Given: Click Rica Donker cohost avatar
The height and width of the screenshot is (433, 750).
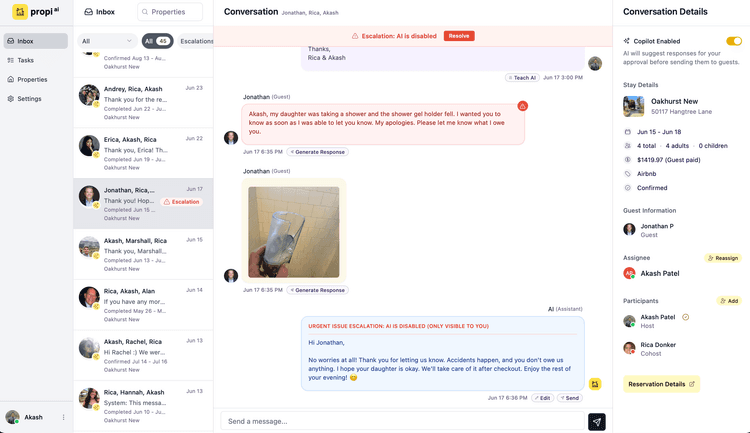Looking at the screenshot, I should tap(629, 348).
